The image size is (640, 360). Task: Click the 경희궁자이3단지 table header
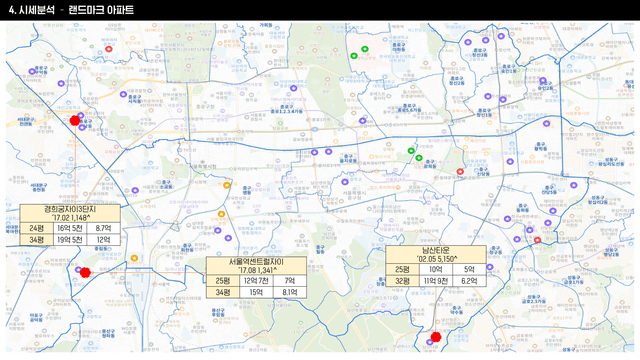(70, 213)
